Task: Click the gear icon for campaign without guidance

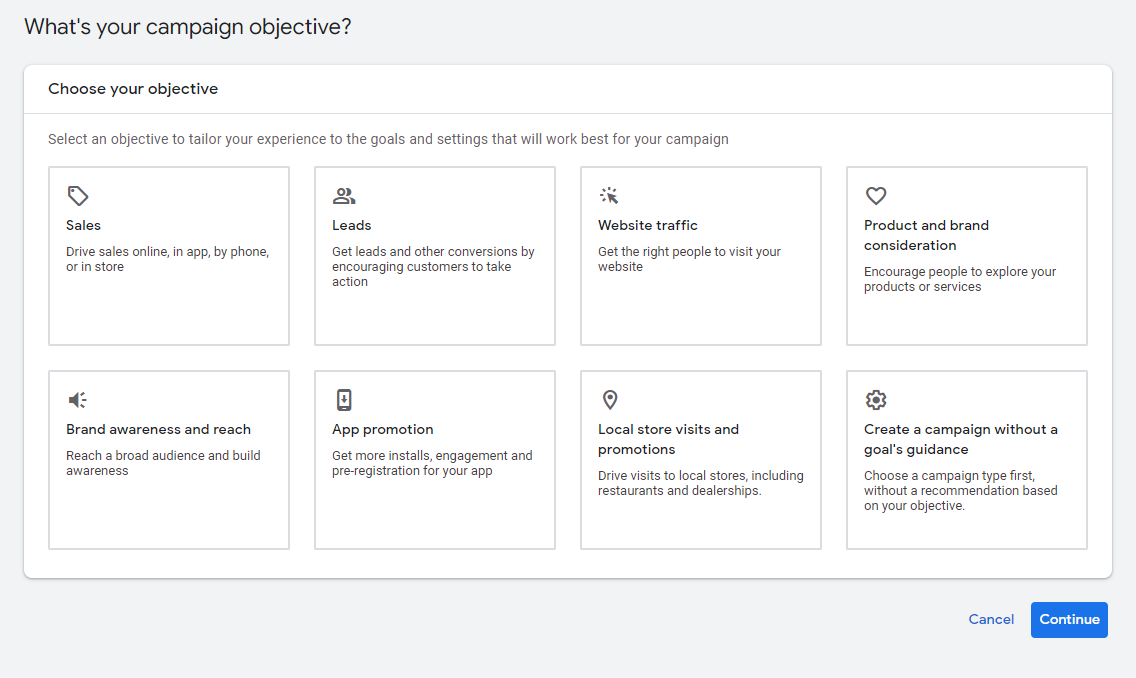Action: click(876, 400)
